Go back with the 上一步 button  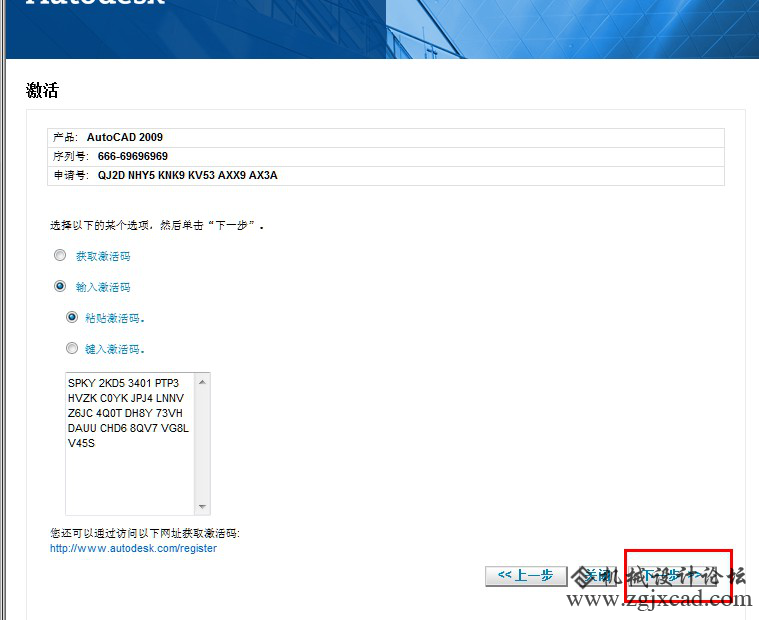tap(526, 576)
